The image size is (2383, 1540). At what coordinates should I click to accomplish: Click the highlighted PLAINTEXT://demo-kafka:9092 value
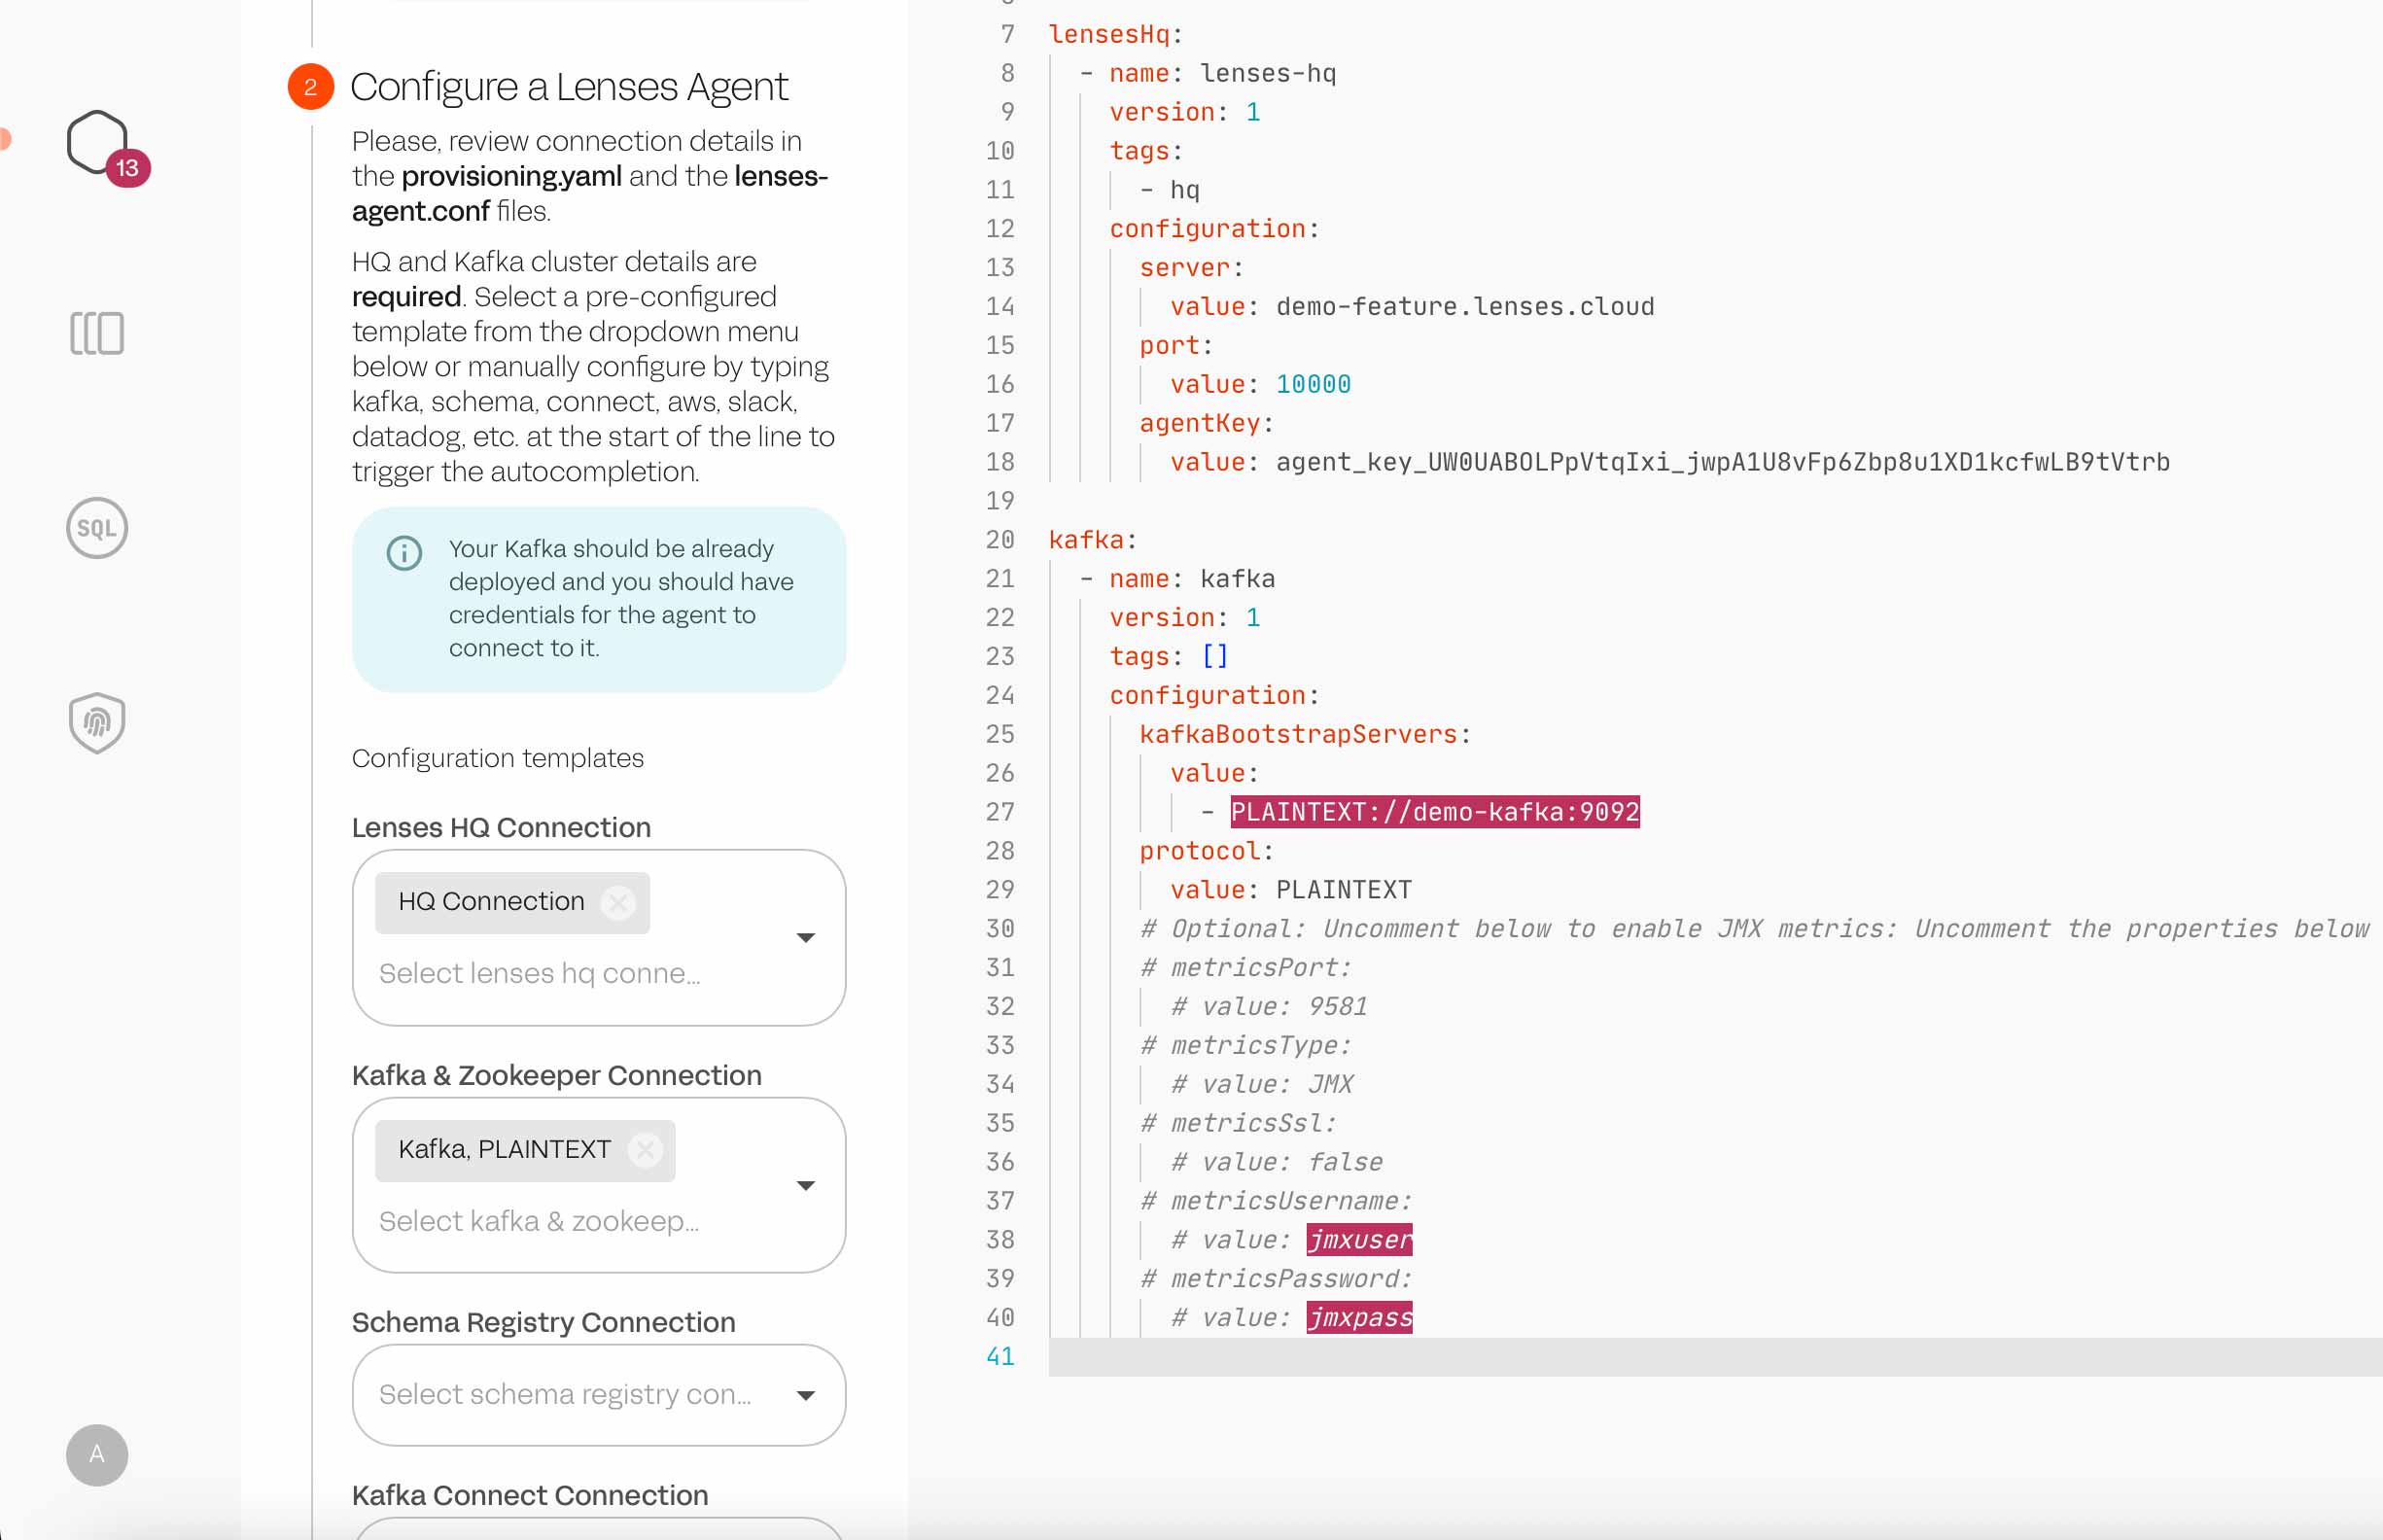[x=1434, y=812]
